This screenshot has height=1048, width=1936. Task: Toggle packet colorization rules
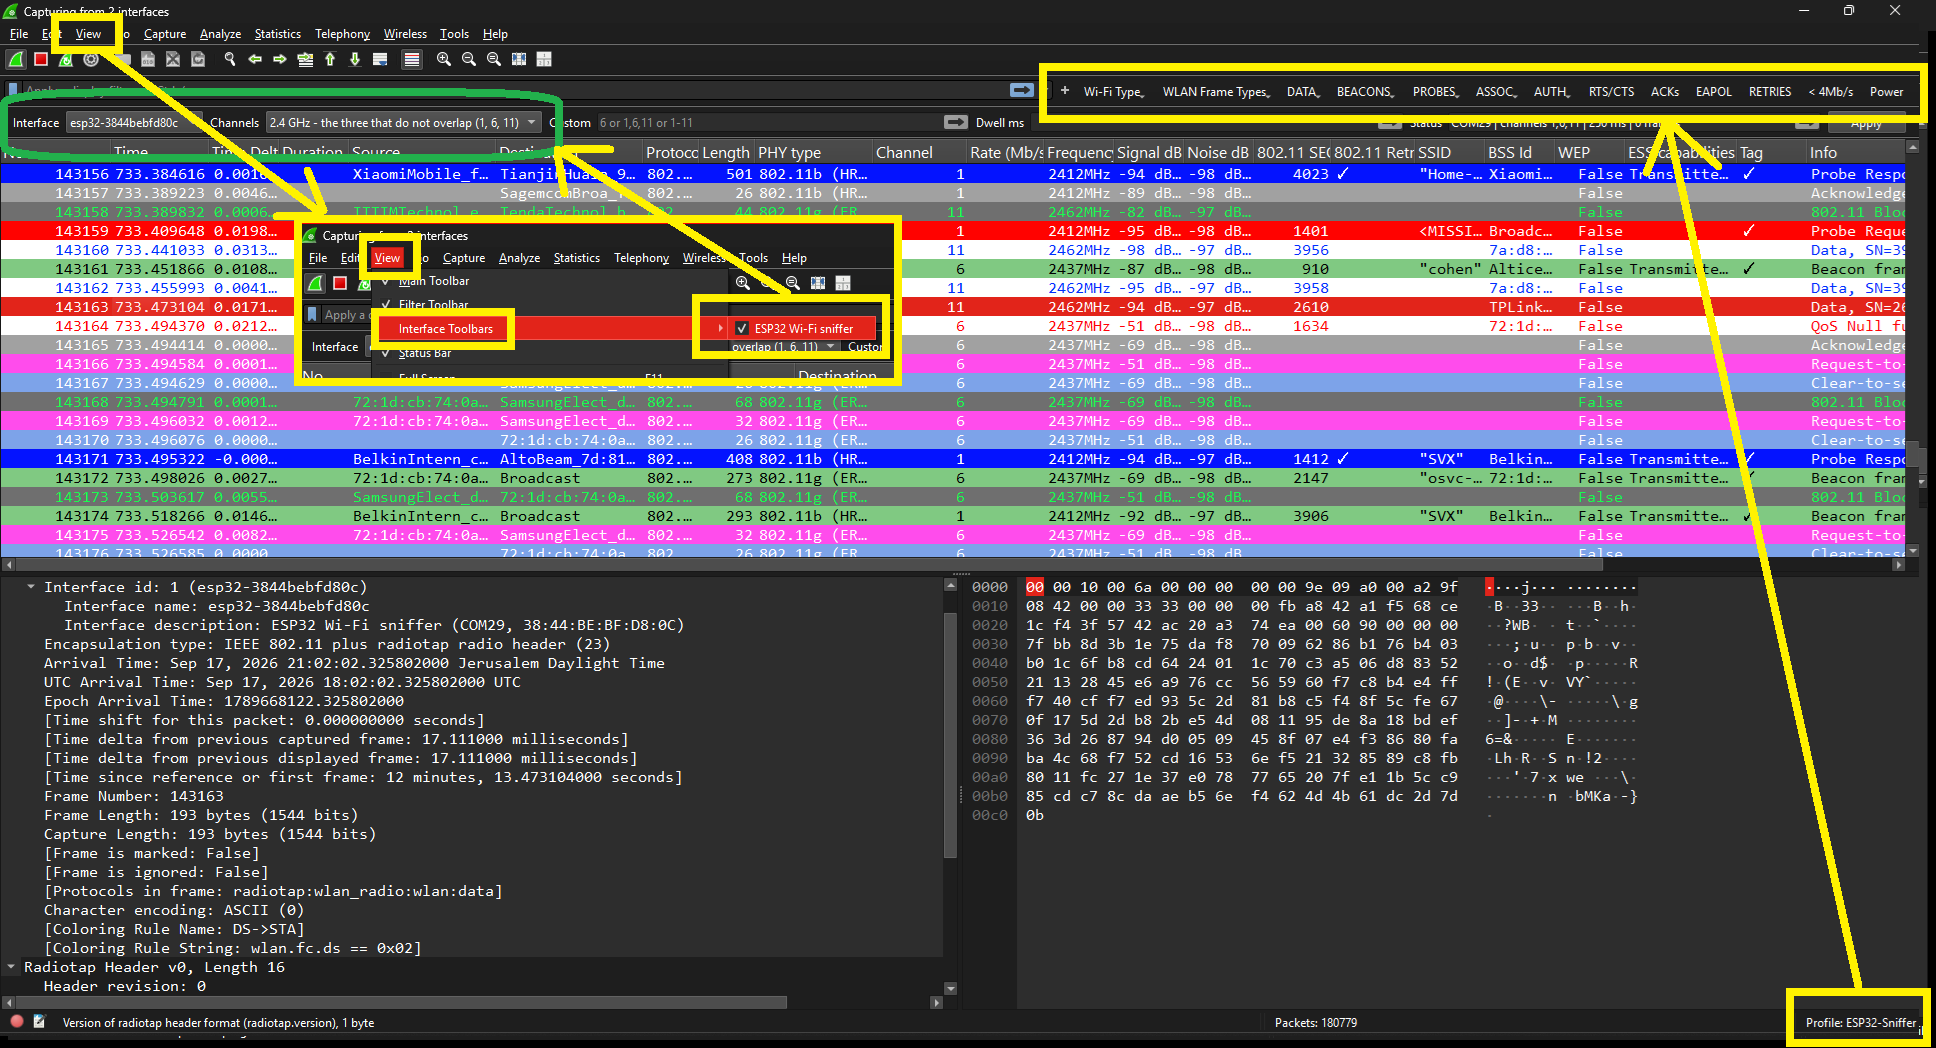[411, 60]
